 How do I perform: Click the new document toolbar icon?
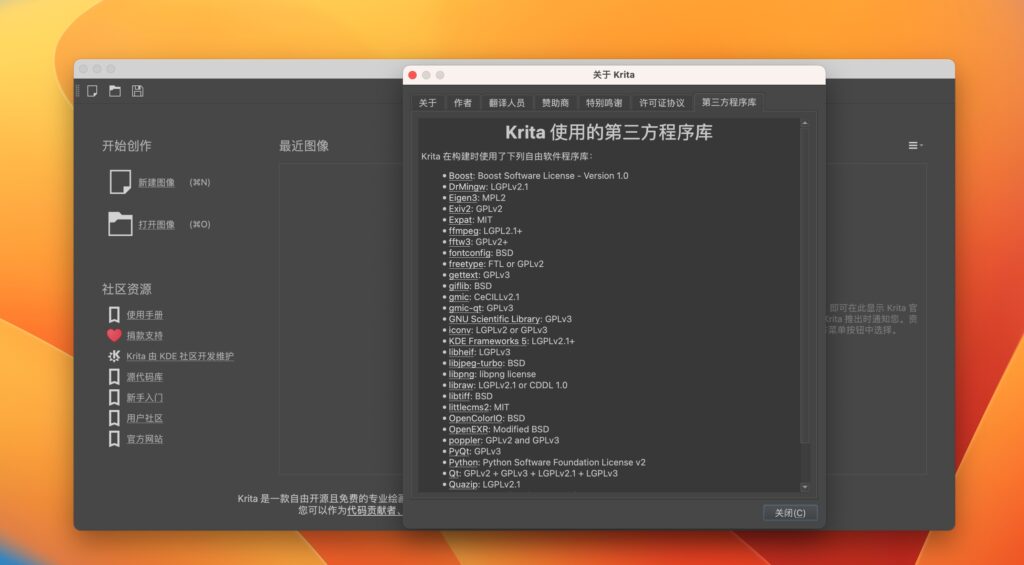point(93,91)
